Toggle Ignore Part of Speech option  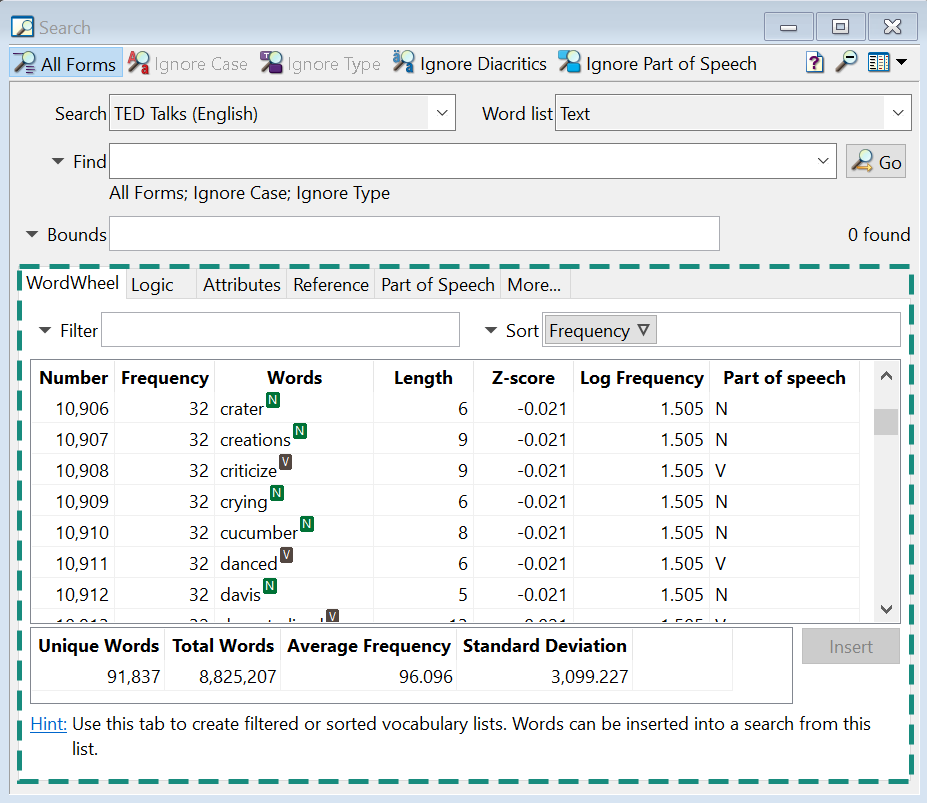pos(658,64)
